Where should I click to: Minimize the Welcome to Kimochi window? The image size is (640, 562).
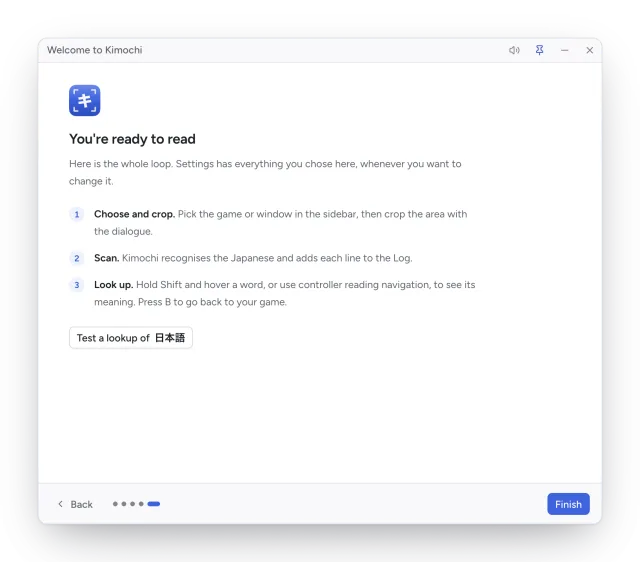pos(564,50)
